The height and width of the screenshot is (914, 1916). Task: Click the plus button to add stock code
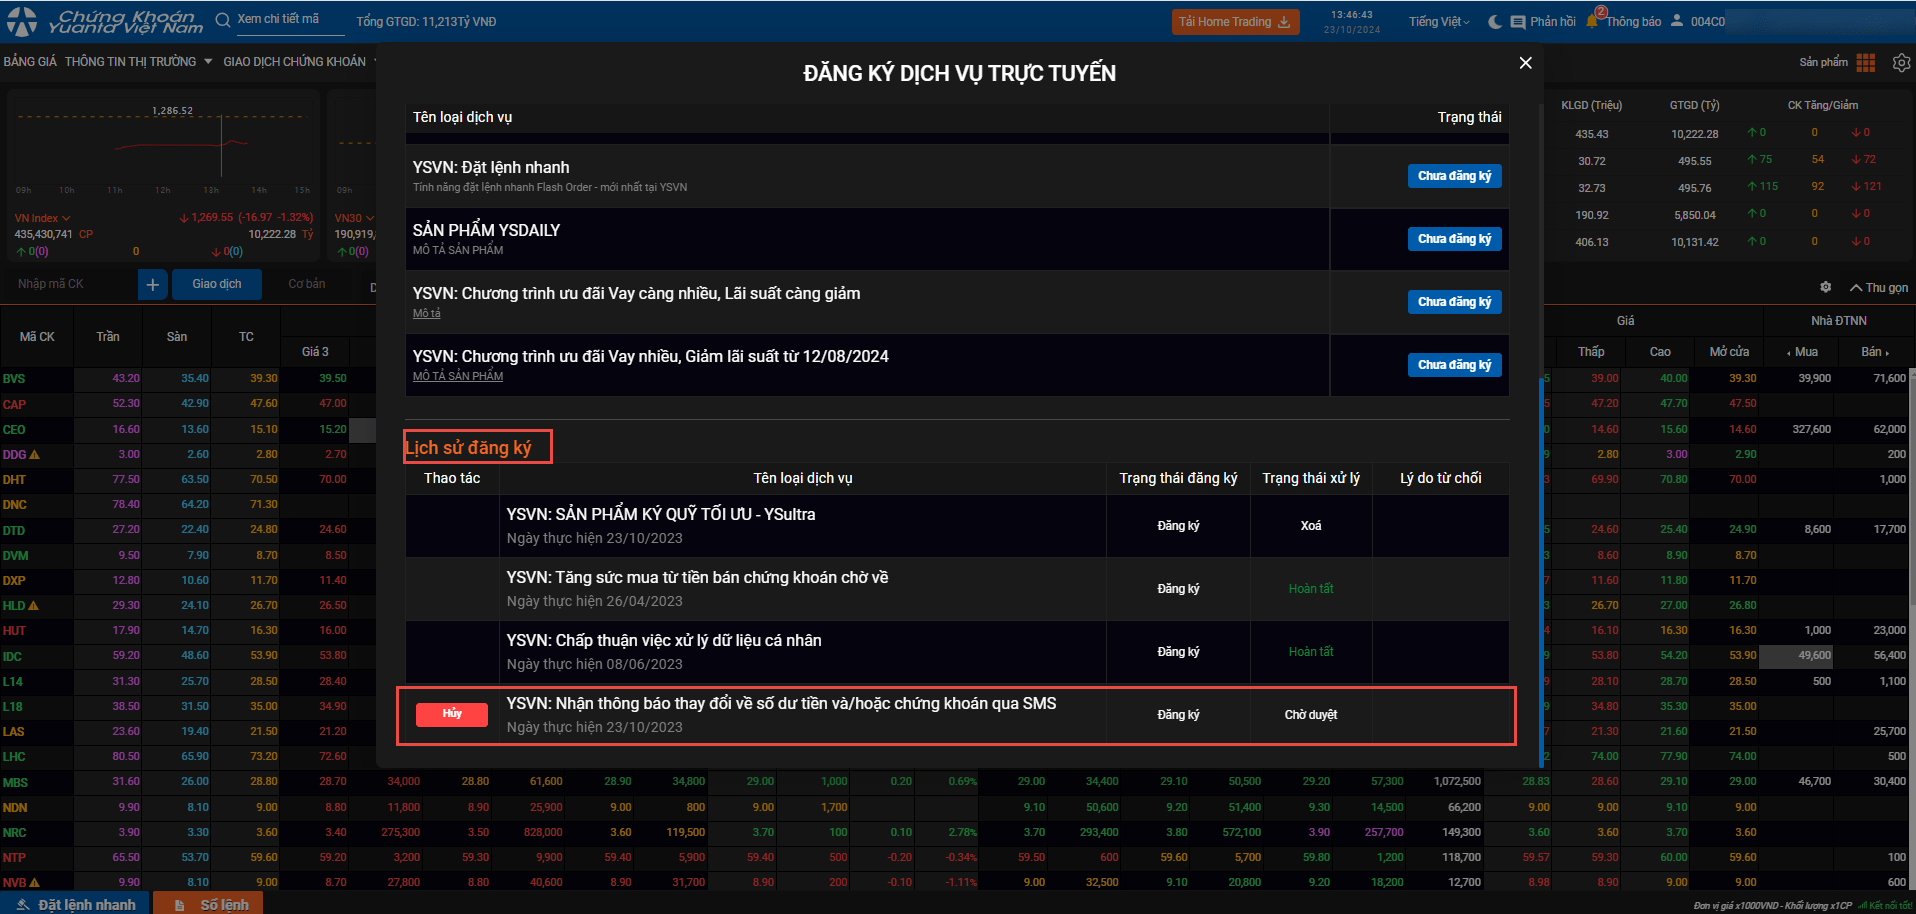click(x=152, y=284)
